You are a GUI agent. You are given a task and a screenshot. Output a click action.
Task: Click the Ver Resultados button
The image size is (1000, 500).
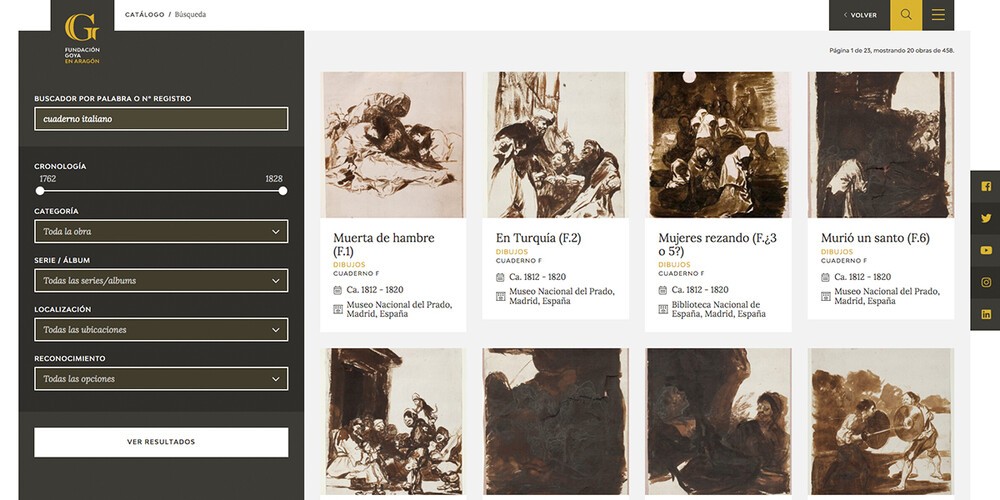(161, 442)
